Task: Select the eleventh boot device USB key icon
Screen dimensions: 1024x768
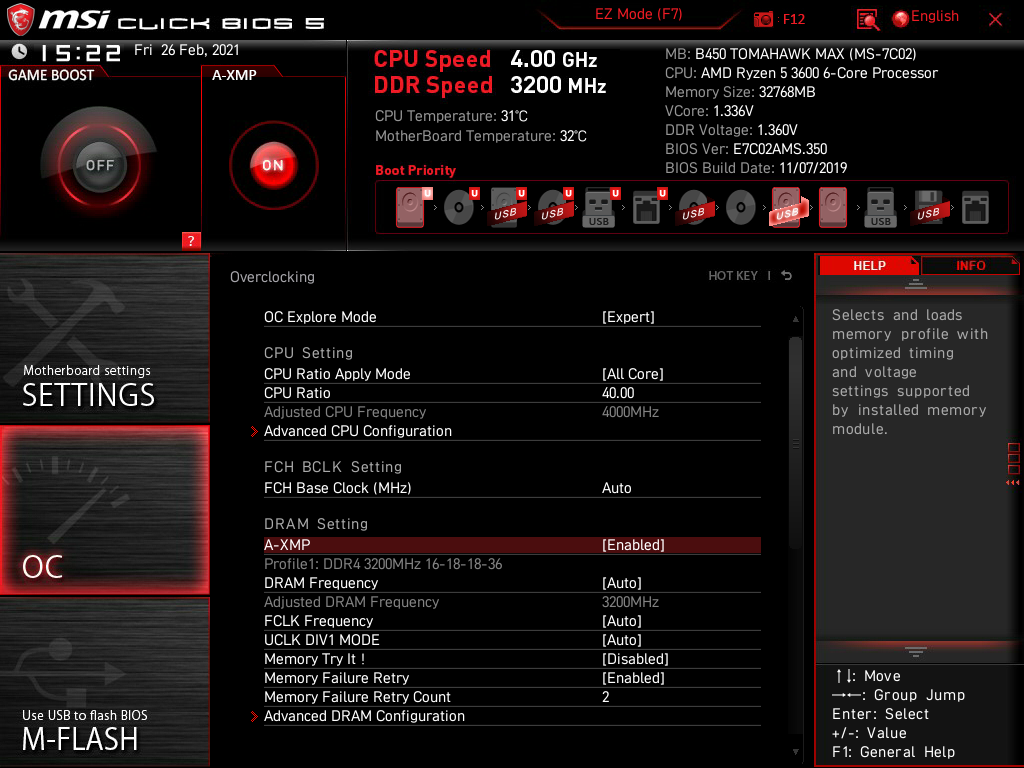Action: click(x=880, y=208)
